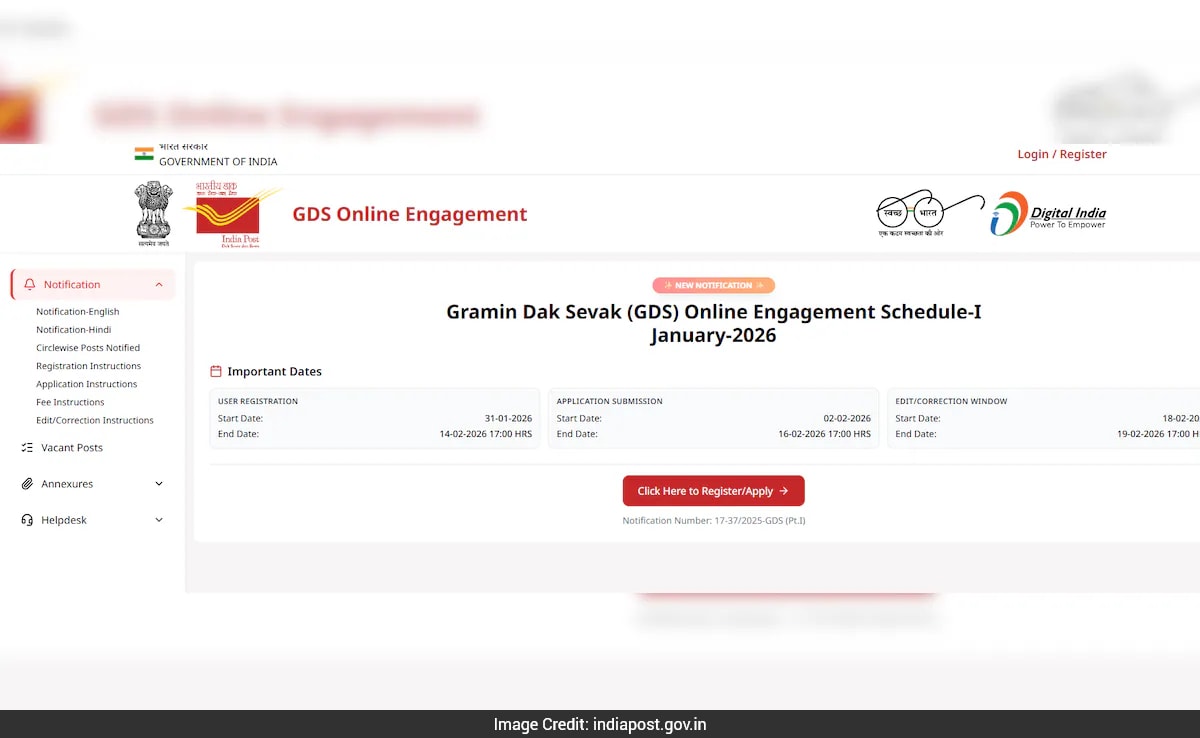Click the Indian flag icon
This screenshot has width=1200, height=738.
[x=144, y=154]
